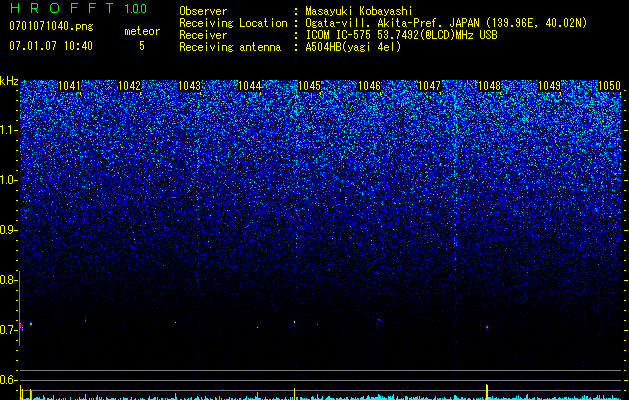Click the timestamp 07.01.07 10:40
Image resolution: width=629 pixels, height=400 pixels.
pos(51,46)
